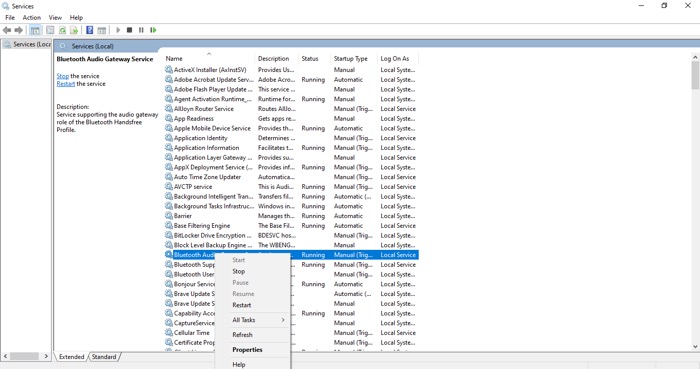This screenshot has width=700, height=369.
Task: Select Background Tasks Infrastructure service row
Action: (x=291, y=206)
